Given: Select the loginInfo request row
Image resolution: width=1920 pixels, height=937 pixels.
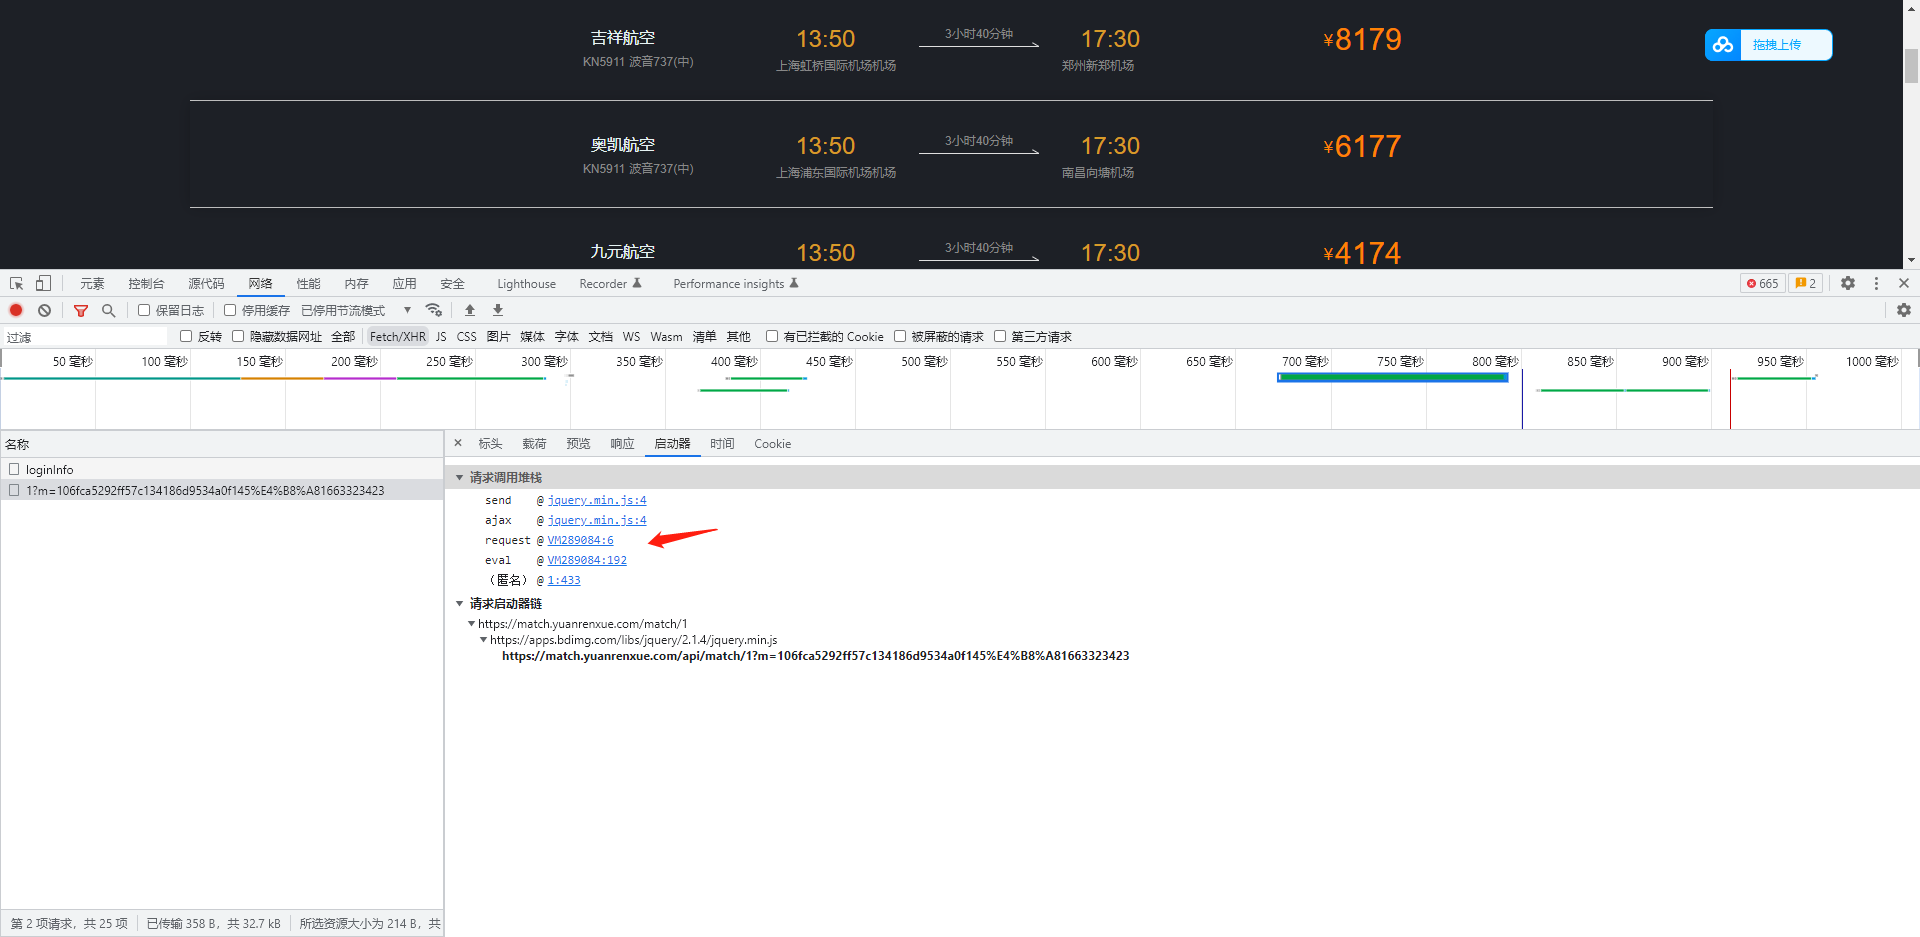Looking at the screenshot, I should (x=222, y=469).
